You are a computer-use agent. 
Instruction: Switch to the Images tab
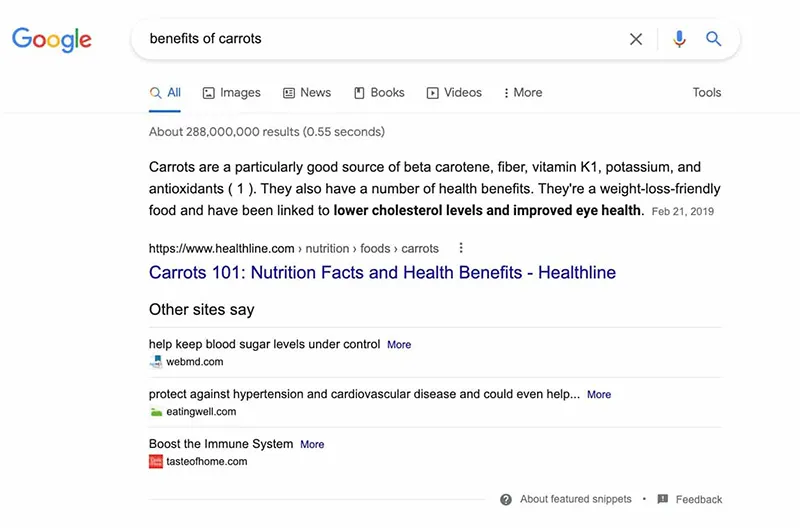[232, 92]
